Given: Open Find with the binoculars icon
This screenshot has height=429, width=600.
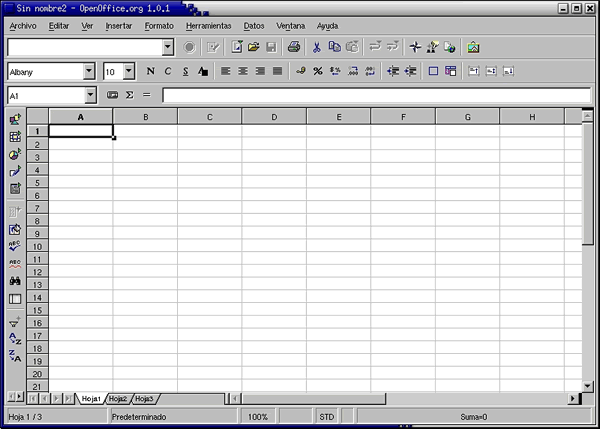Looking at the screenshot, I should click(15, 281).
